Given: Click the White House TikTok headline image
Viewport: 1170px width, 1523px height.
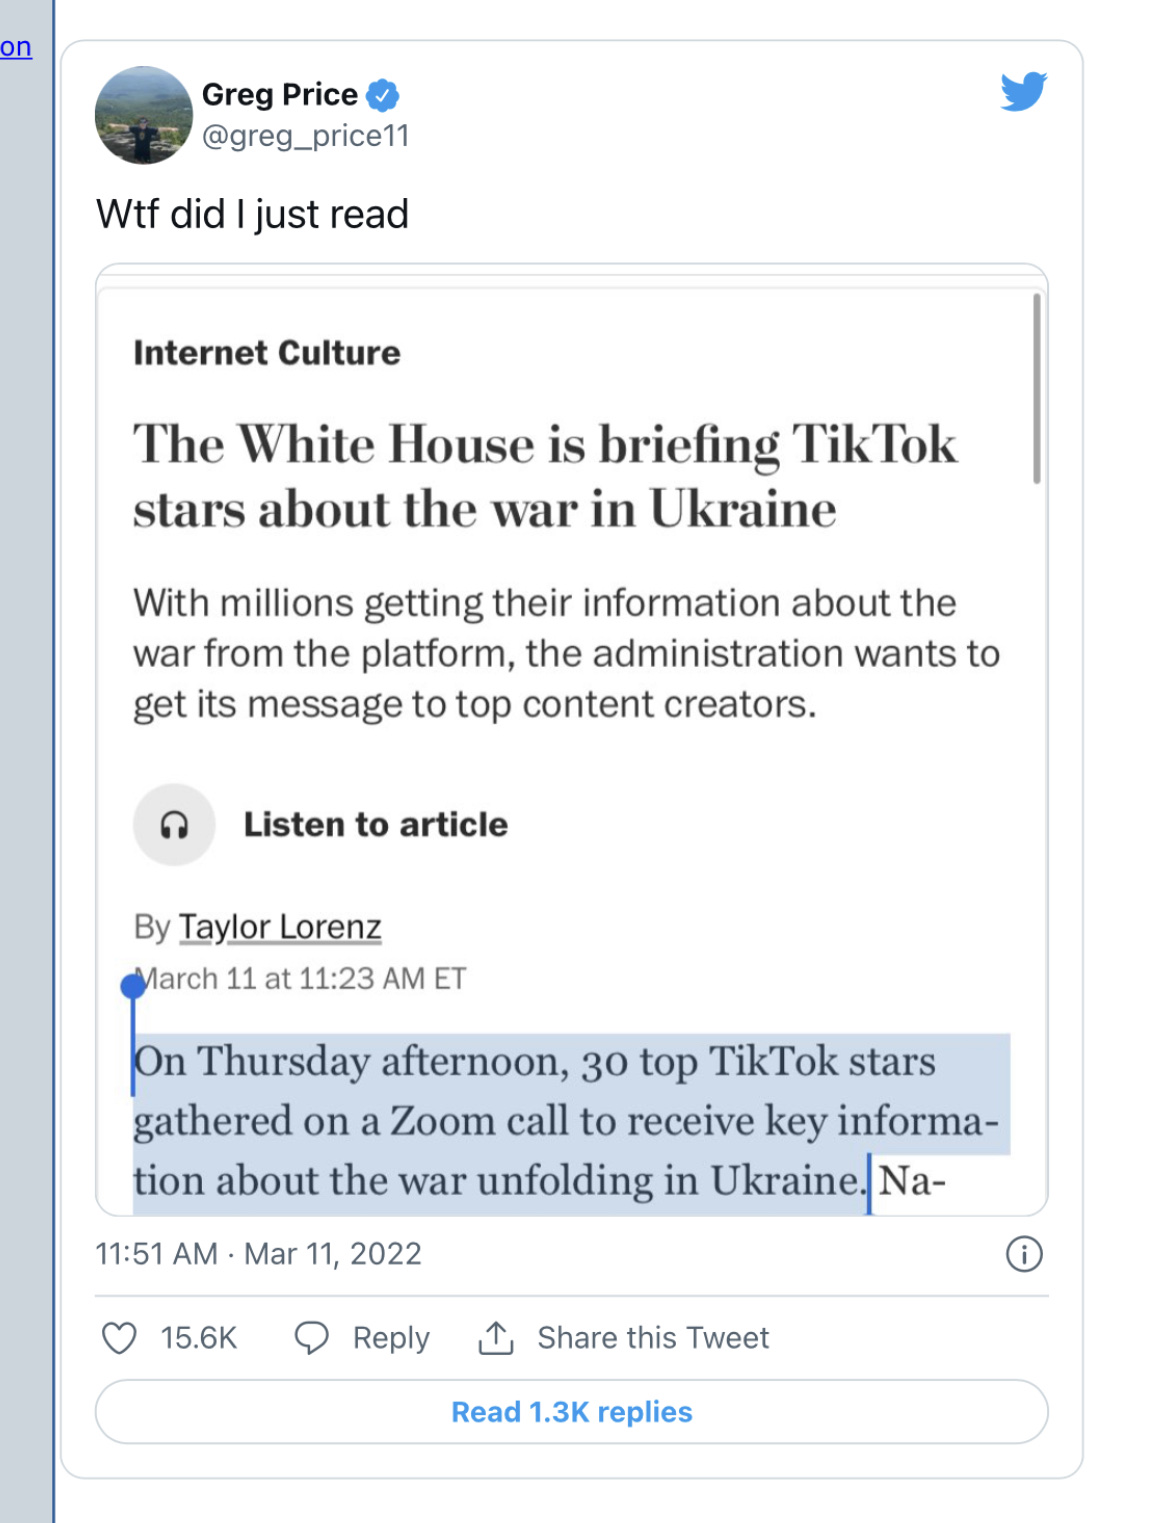Looking at the screenshot, I should tap(572, 740).
